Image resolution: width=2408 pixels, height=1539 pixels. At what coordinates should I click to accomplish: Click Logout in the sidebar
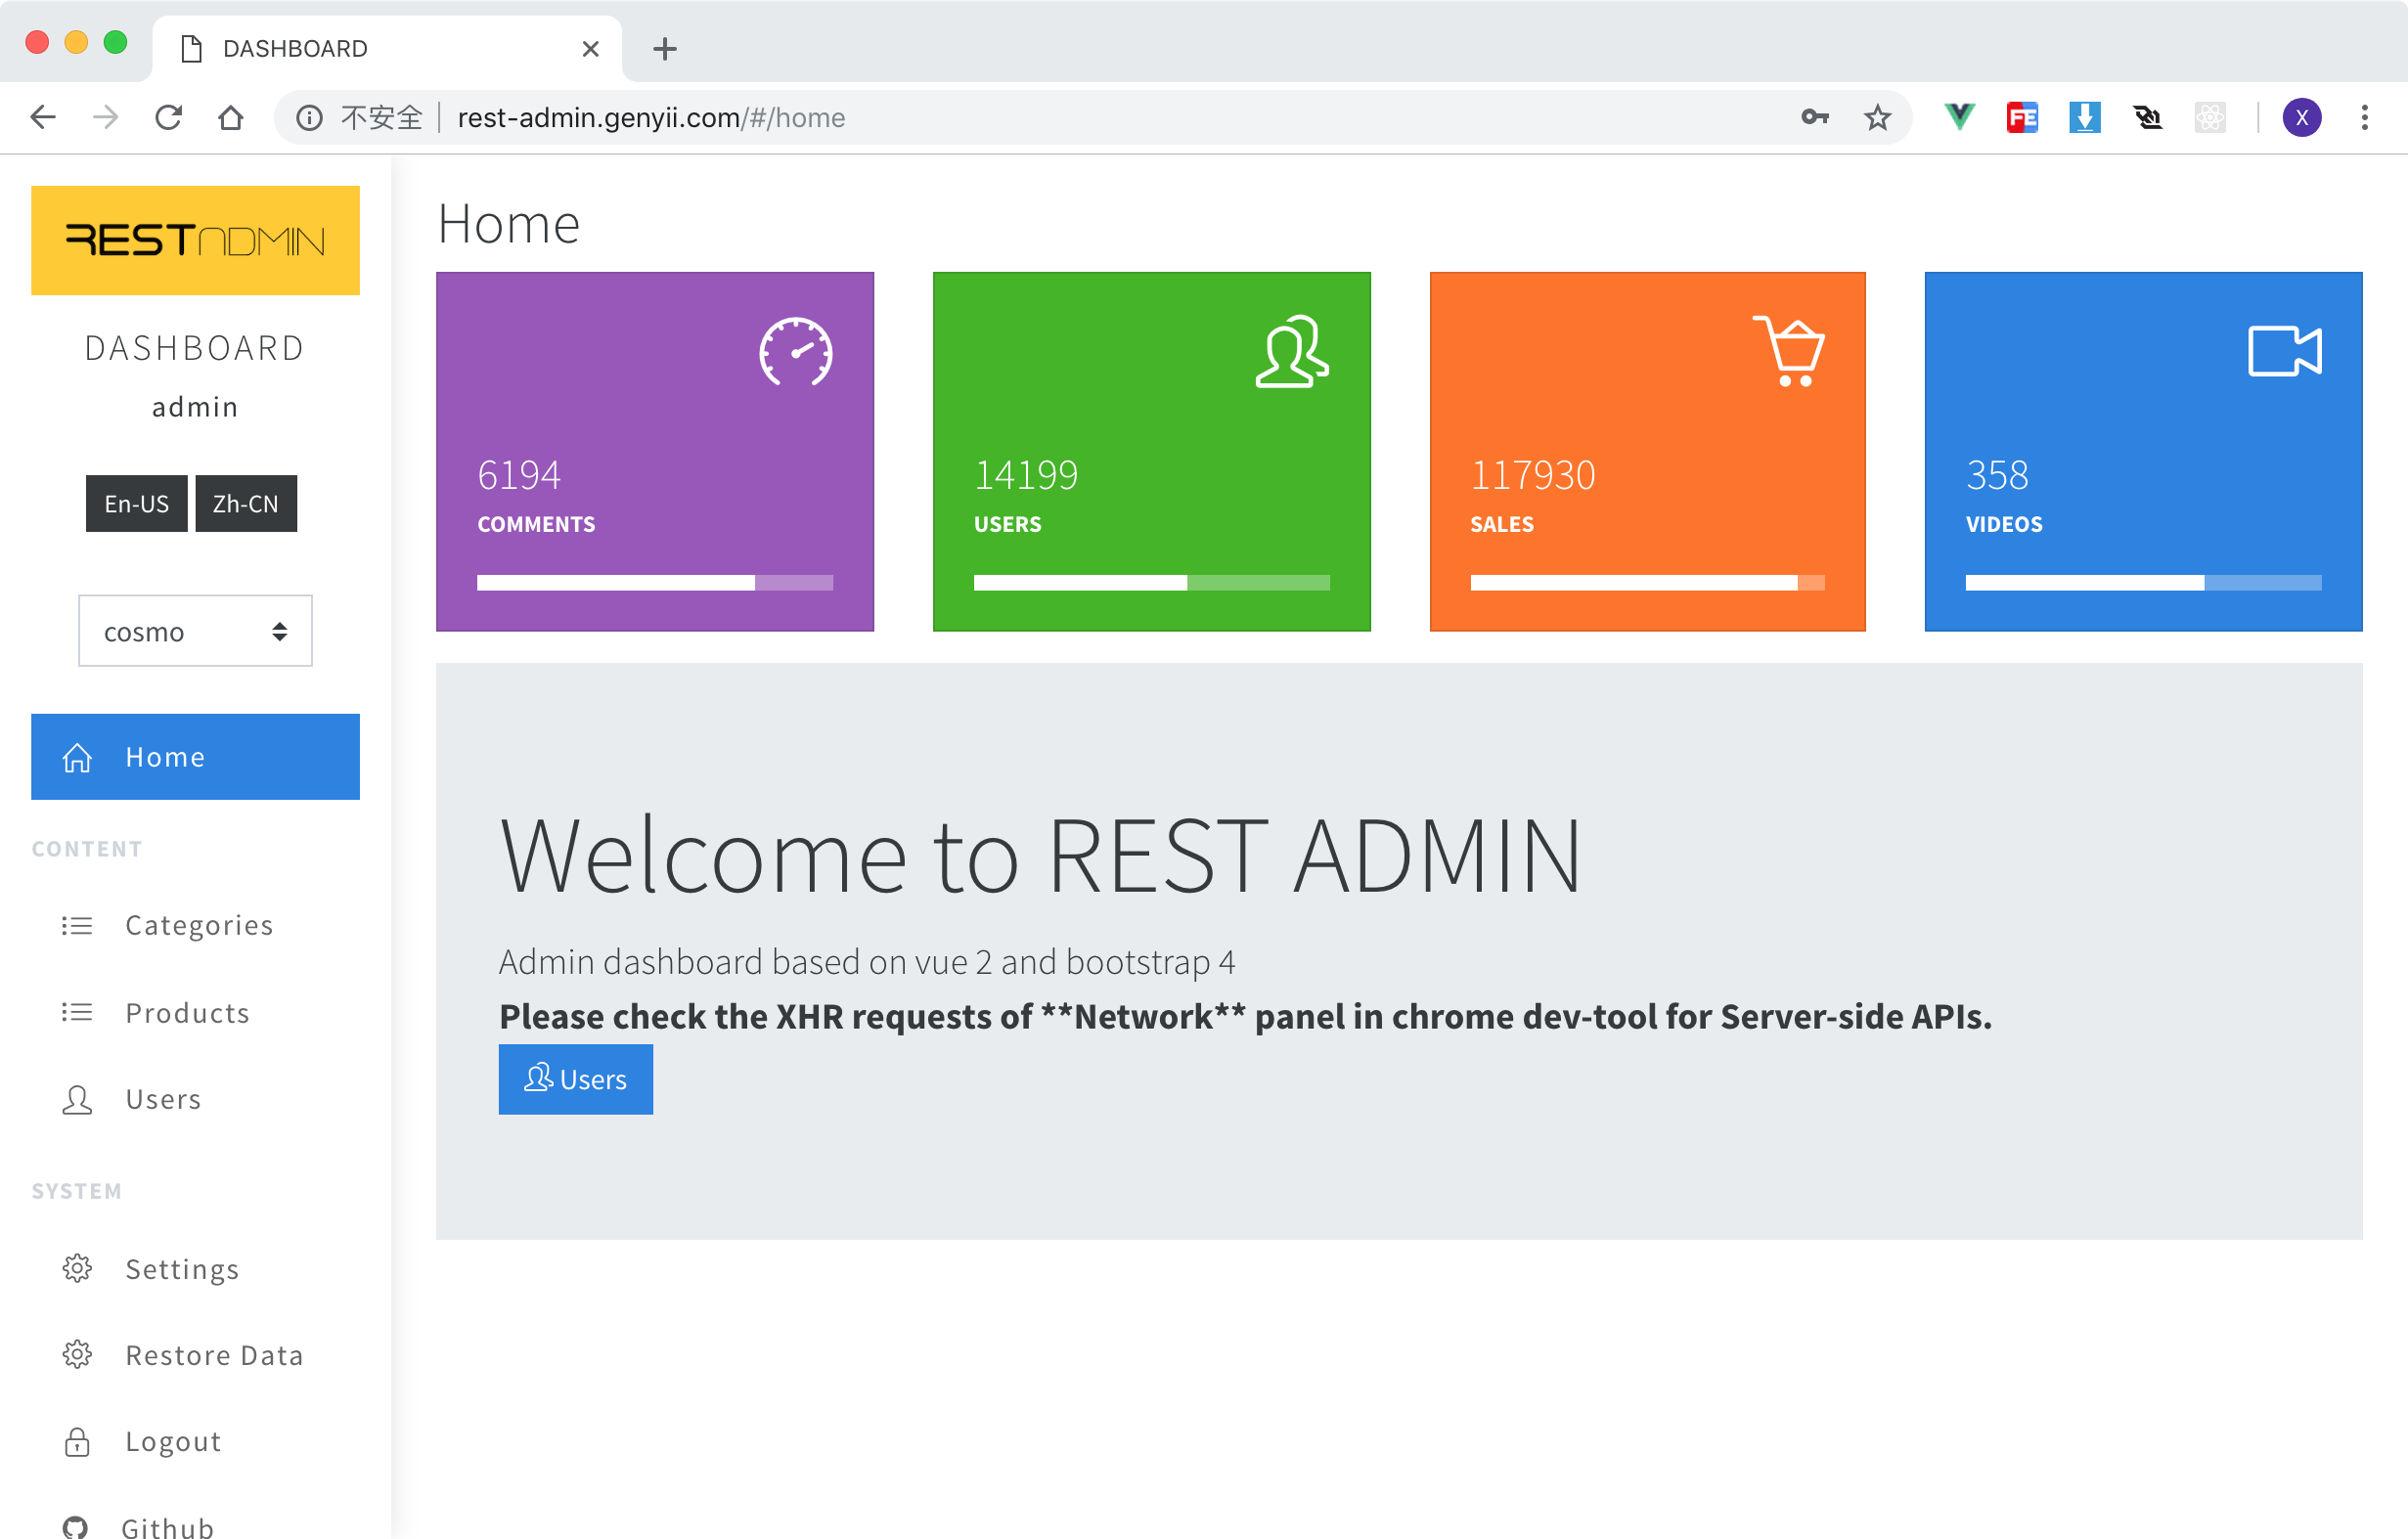(x=173, y=1441)
